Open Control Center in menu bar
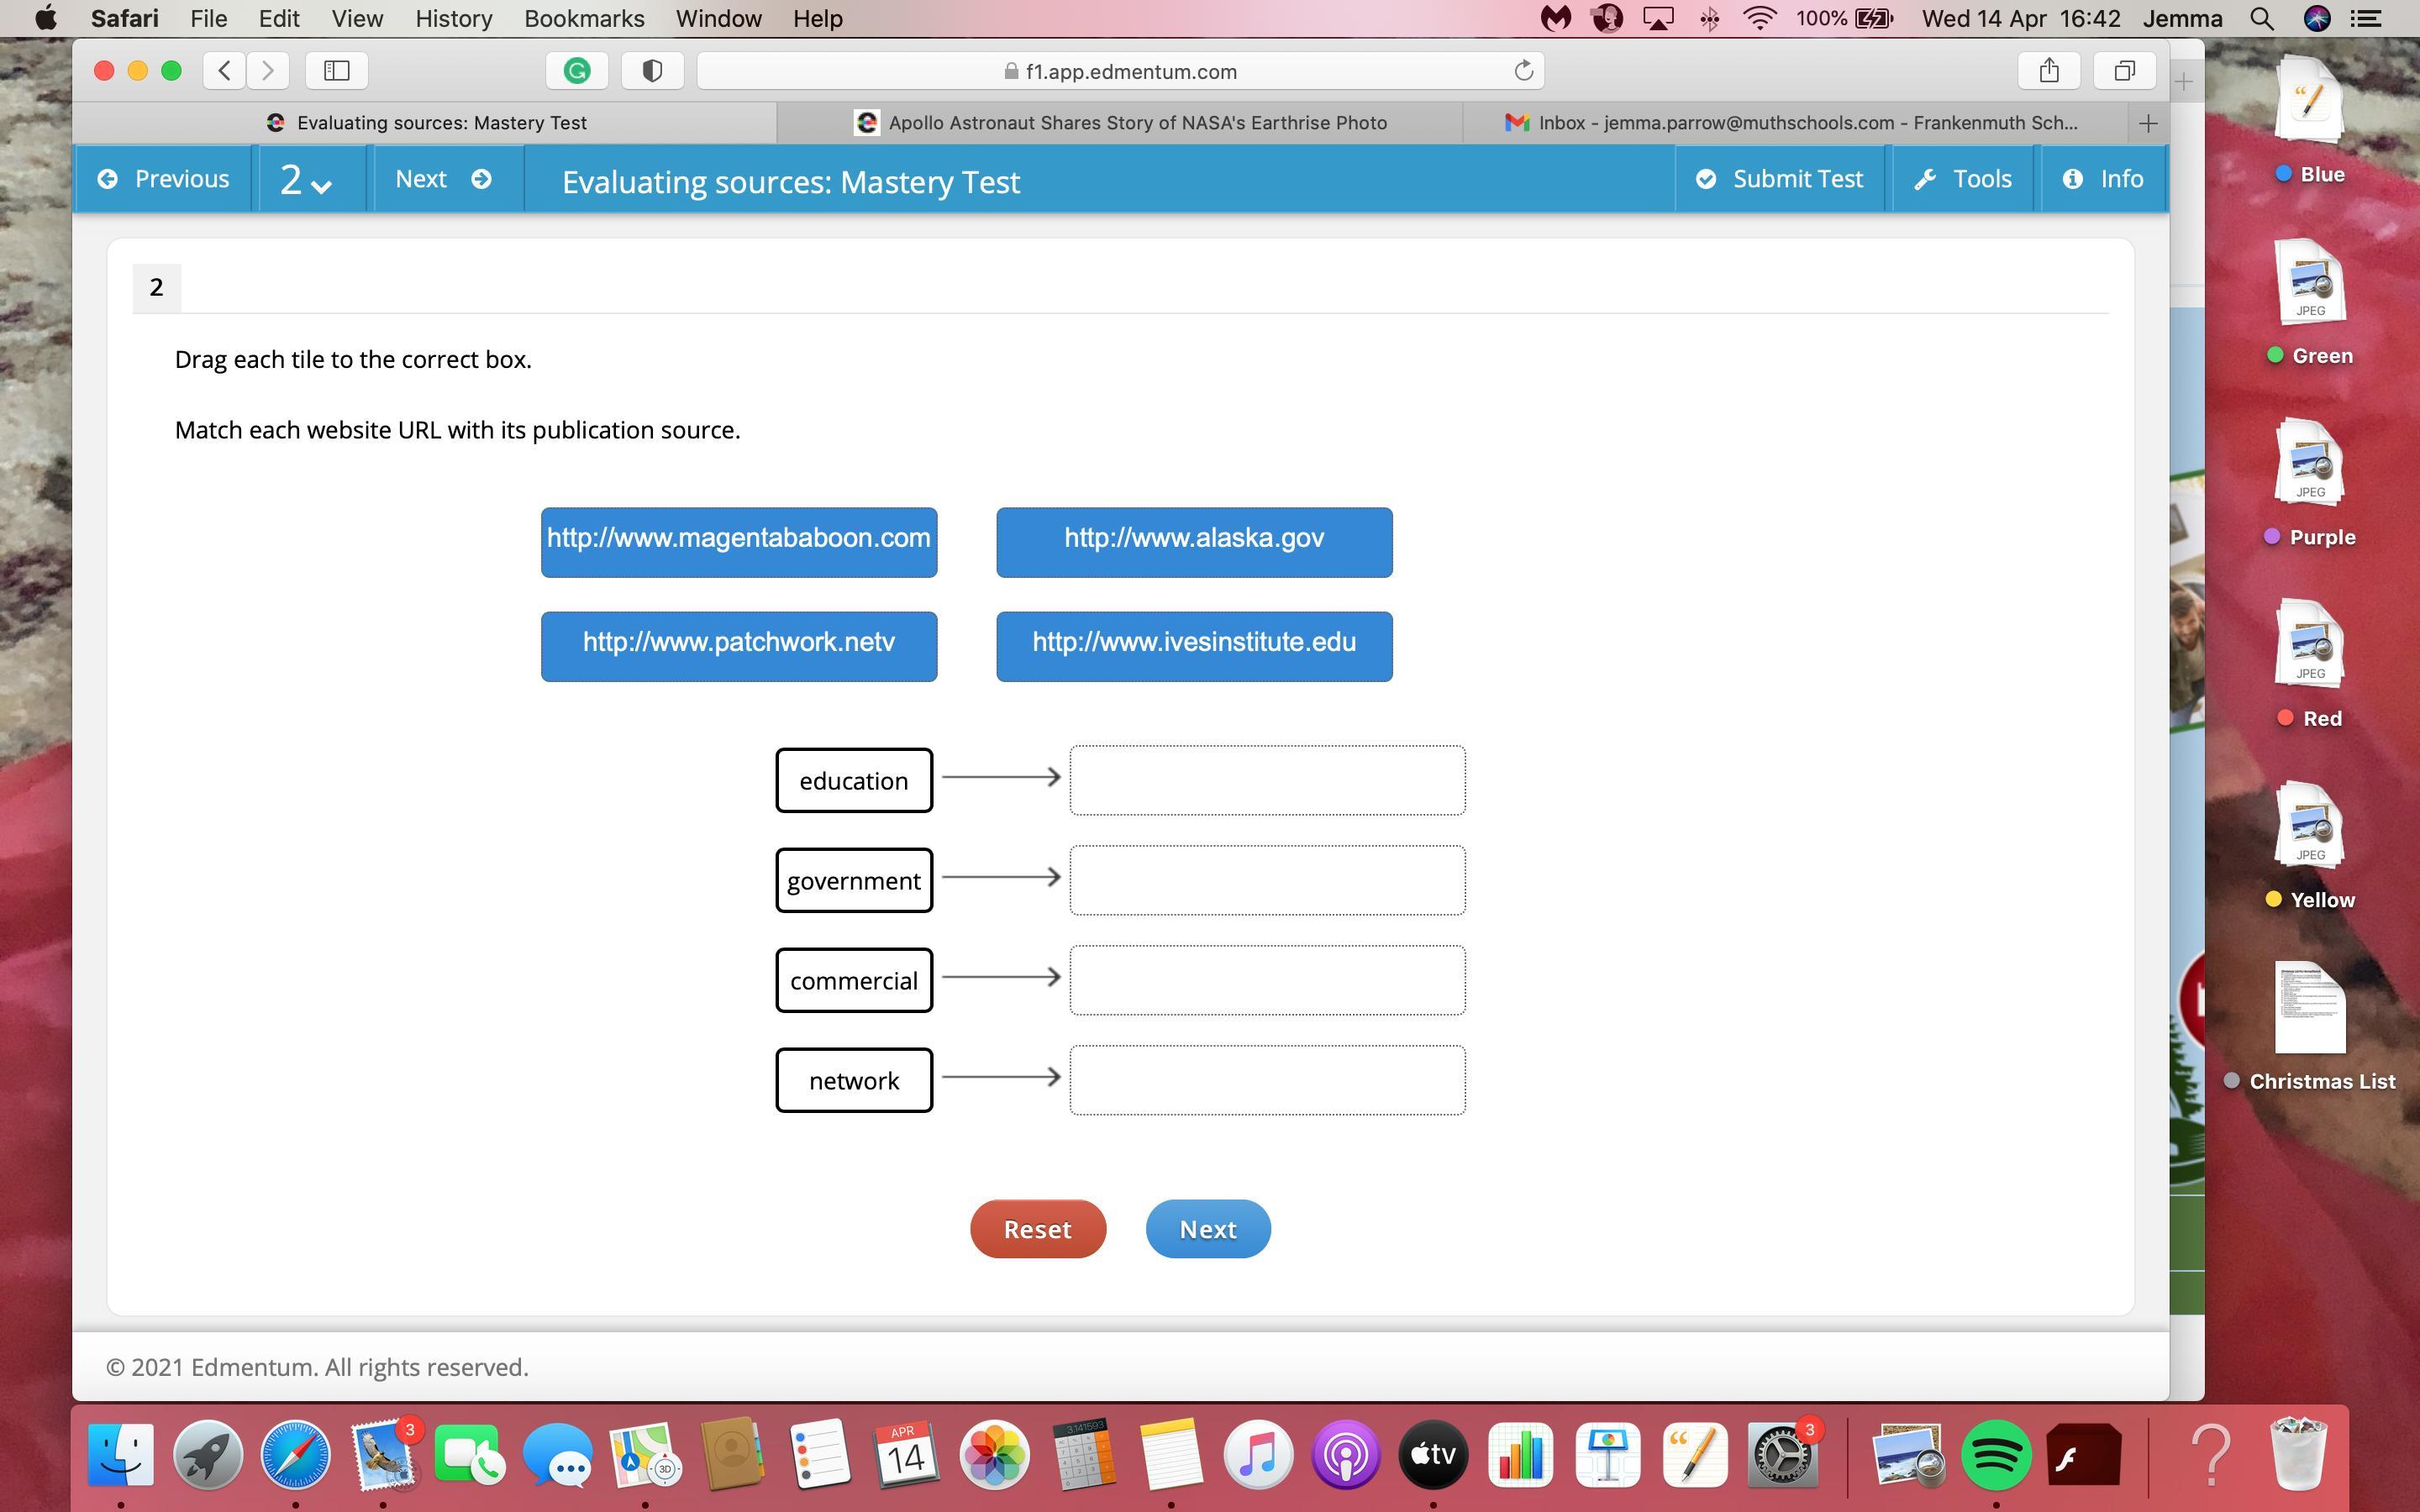This screenshot has height=1512, width=2420. (x=2365, y=19)
